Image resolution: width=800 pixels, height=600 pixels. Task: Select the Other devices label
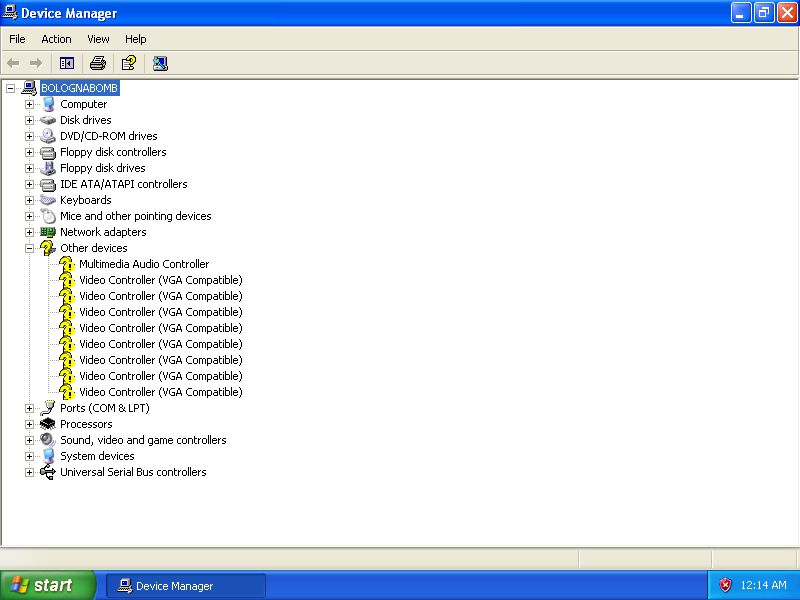coord(94,248)
